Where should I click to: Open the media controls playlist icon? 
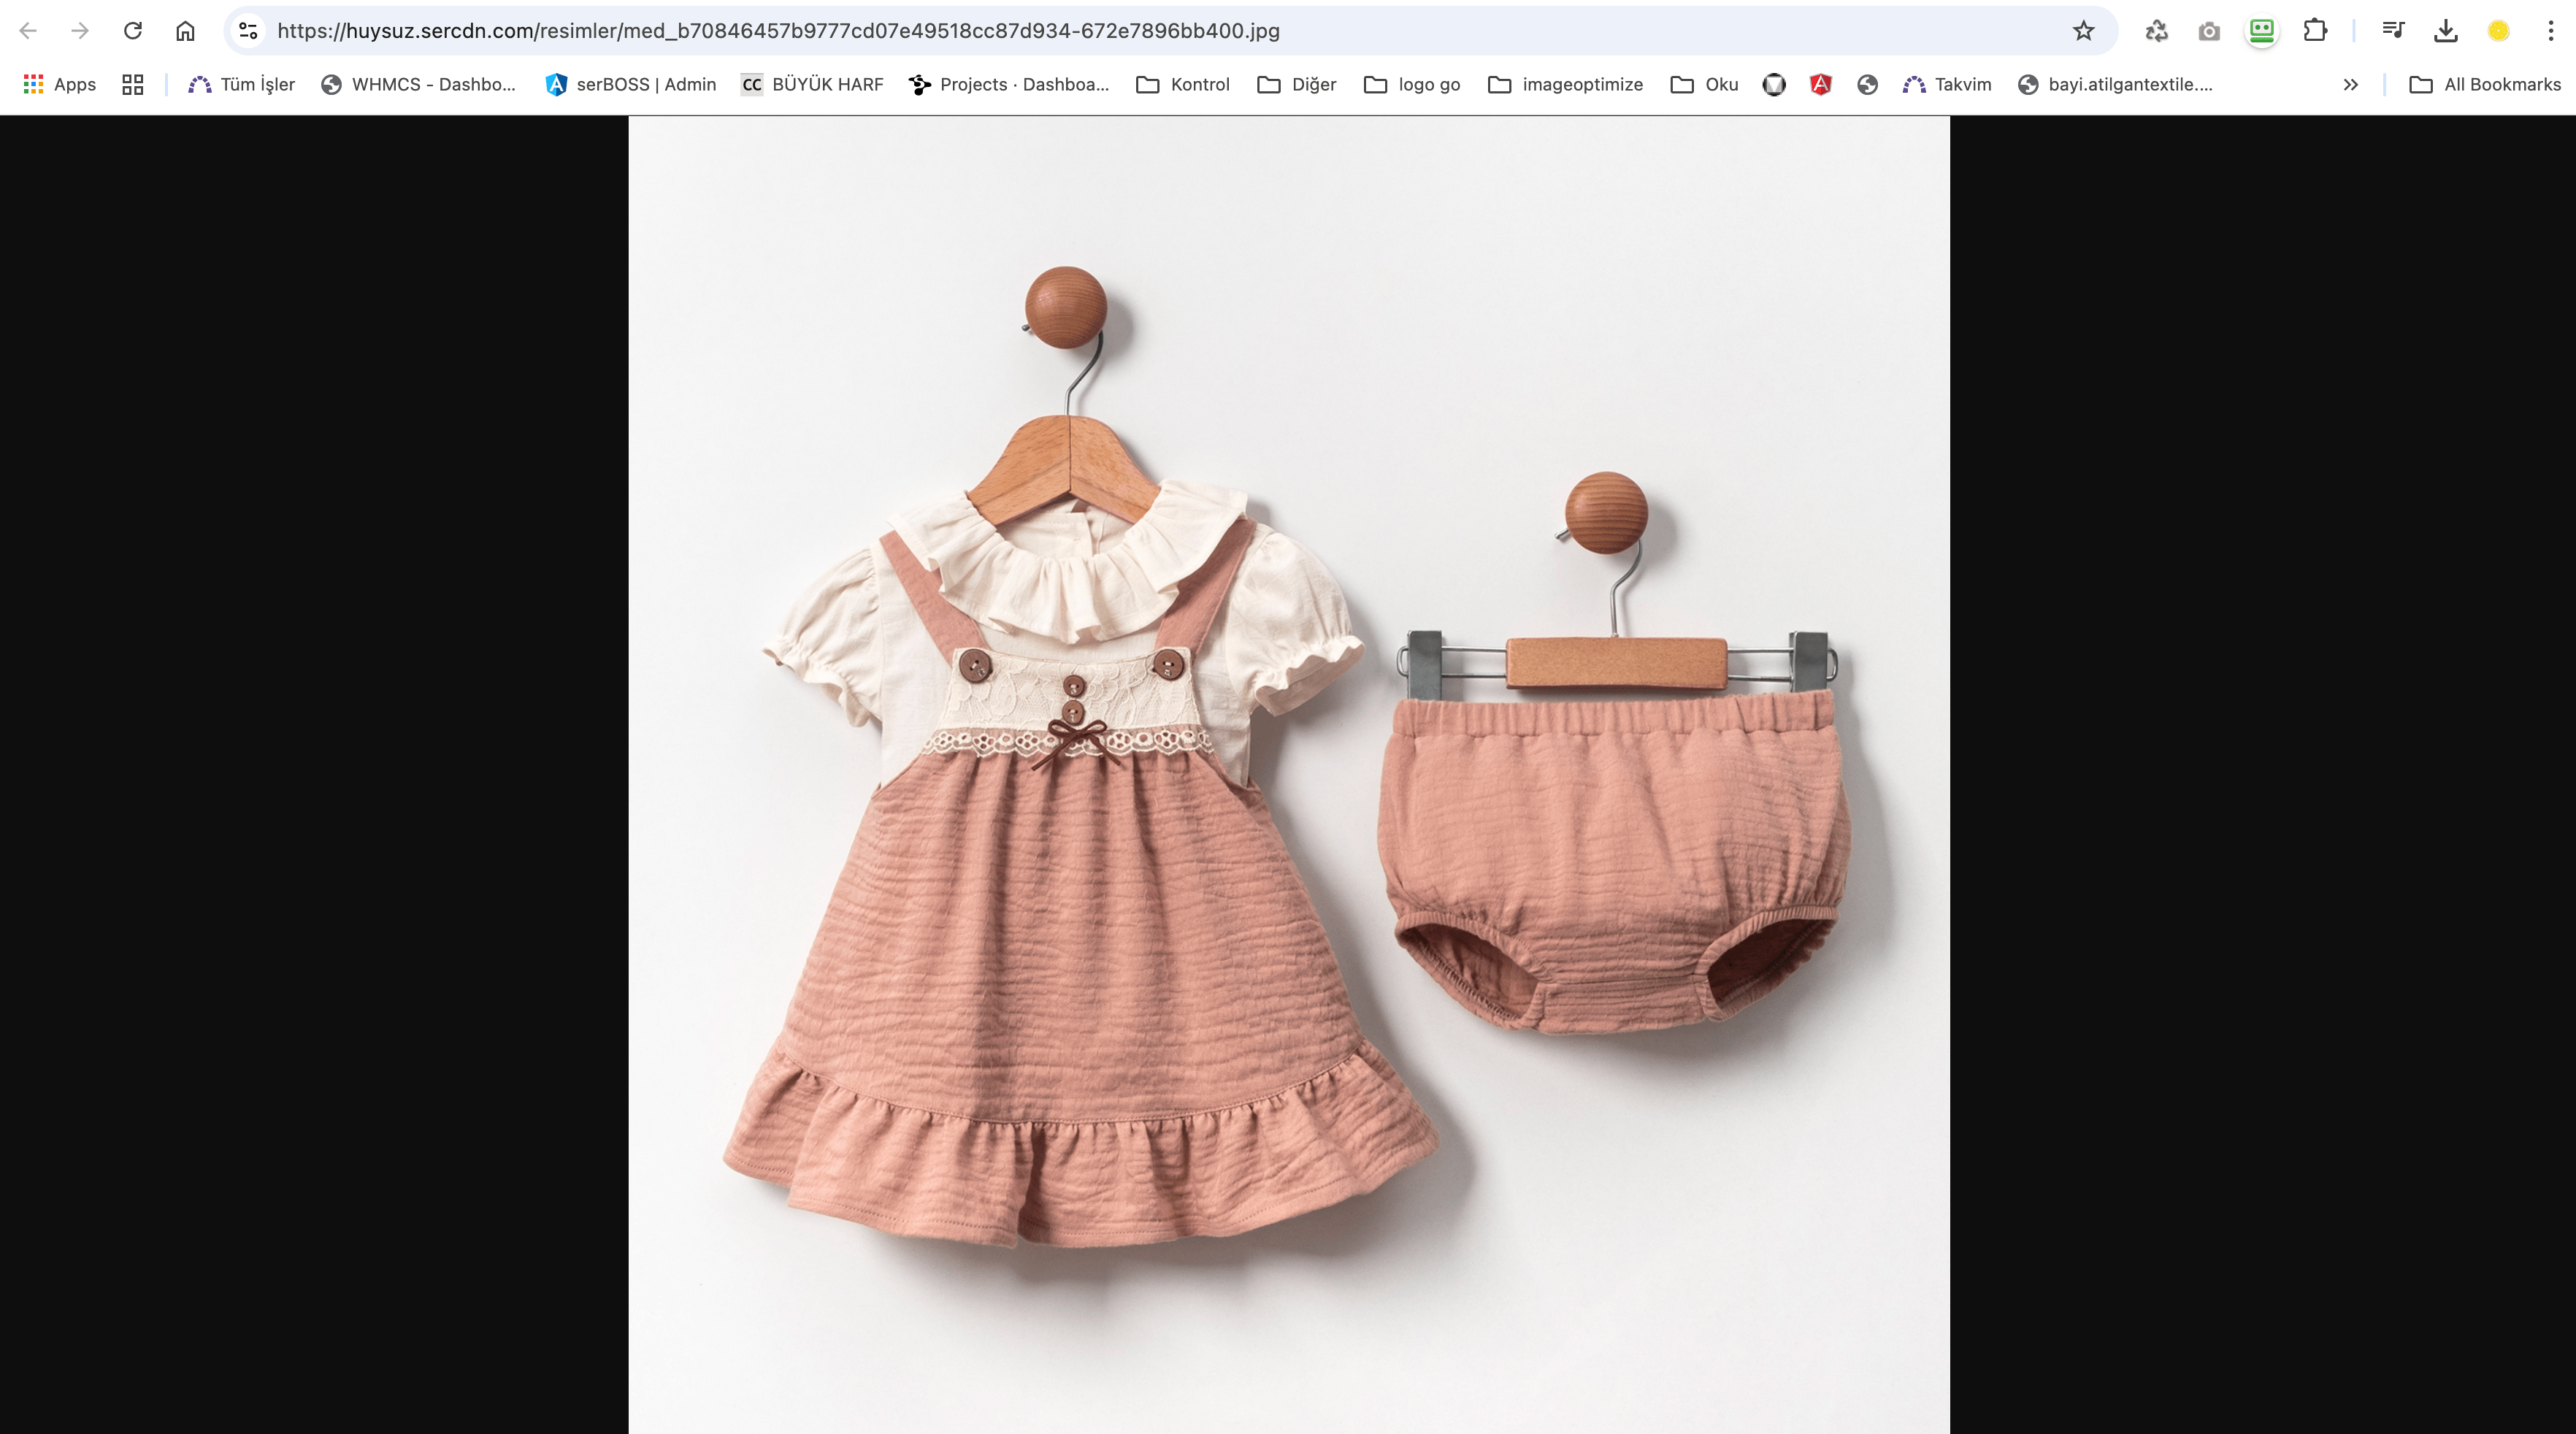(x=2393, y=31)
